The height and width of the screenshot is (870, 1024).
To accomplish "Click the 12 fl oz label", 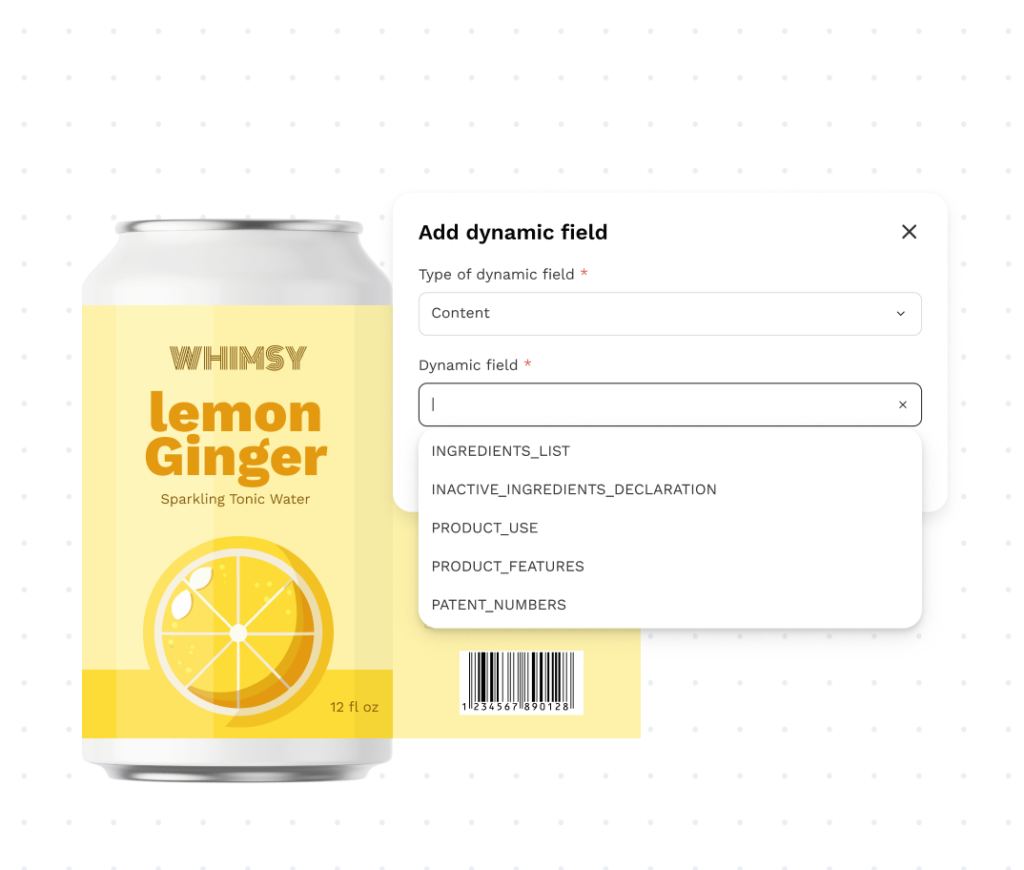I will pos(354,707).
